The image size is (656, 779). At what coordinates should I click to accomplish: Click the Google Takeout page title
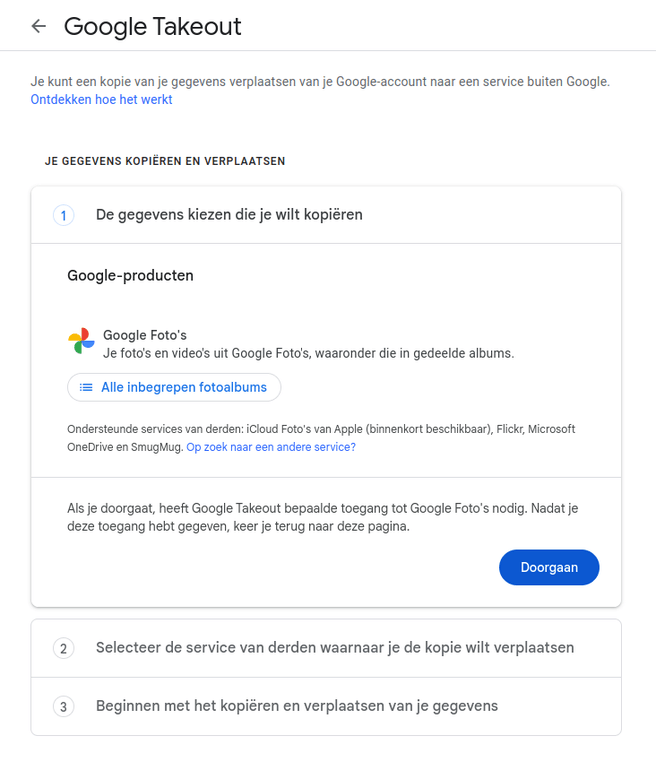point(153,26)
